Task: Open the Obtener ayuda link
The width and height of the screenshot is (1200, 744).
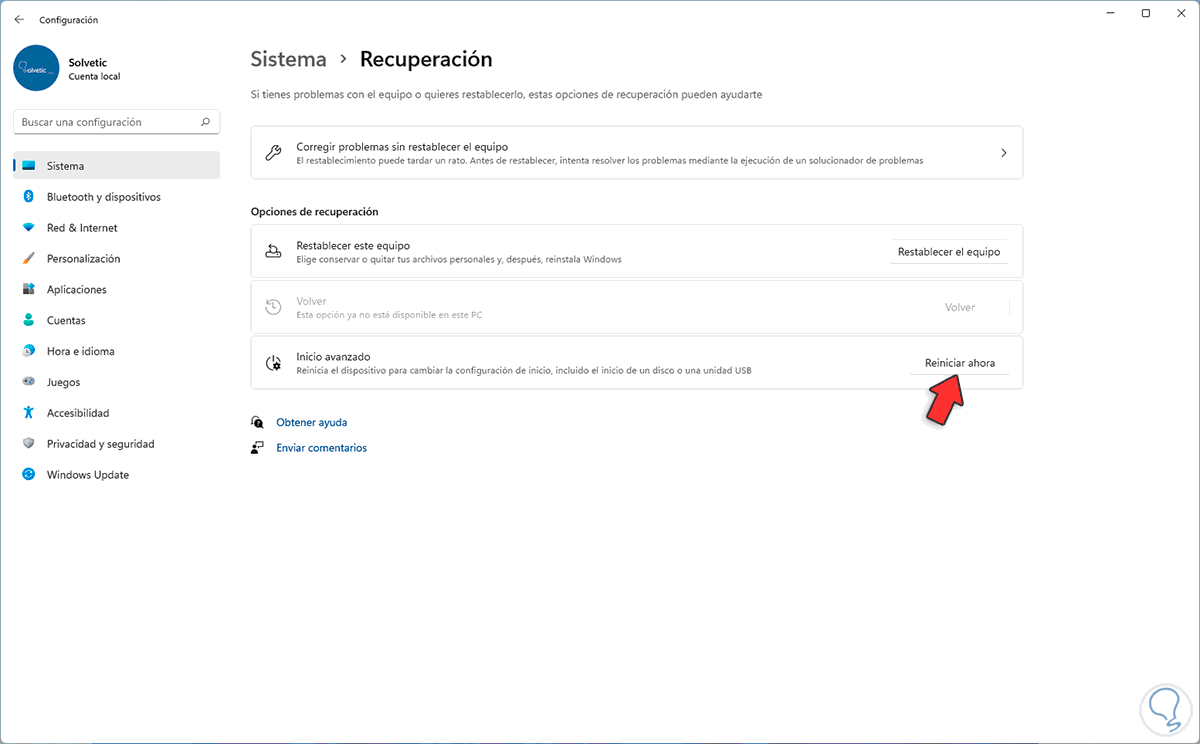Action: coord(311,423)
